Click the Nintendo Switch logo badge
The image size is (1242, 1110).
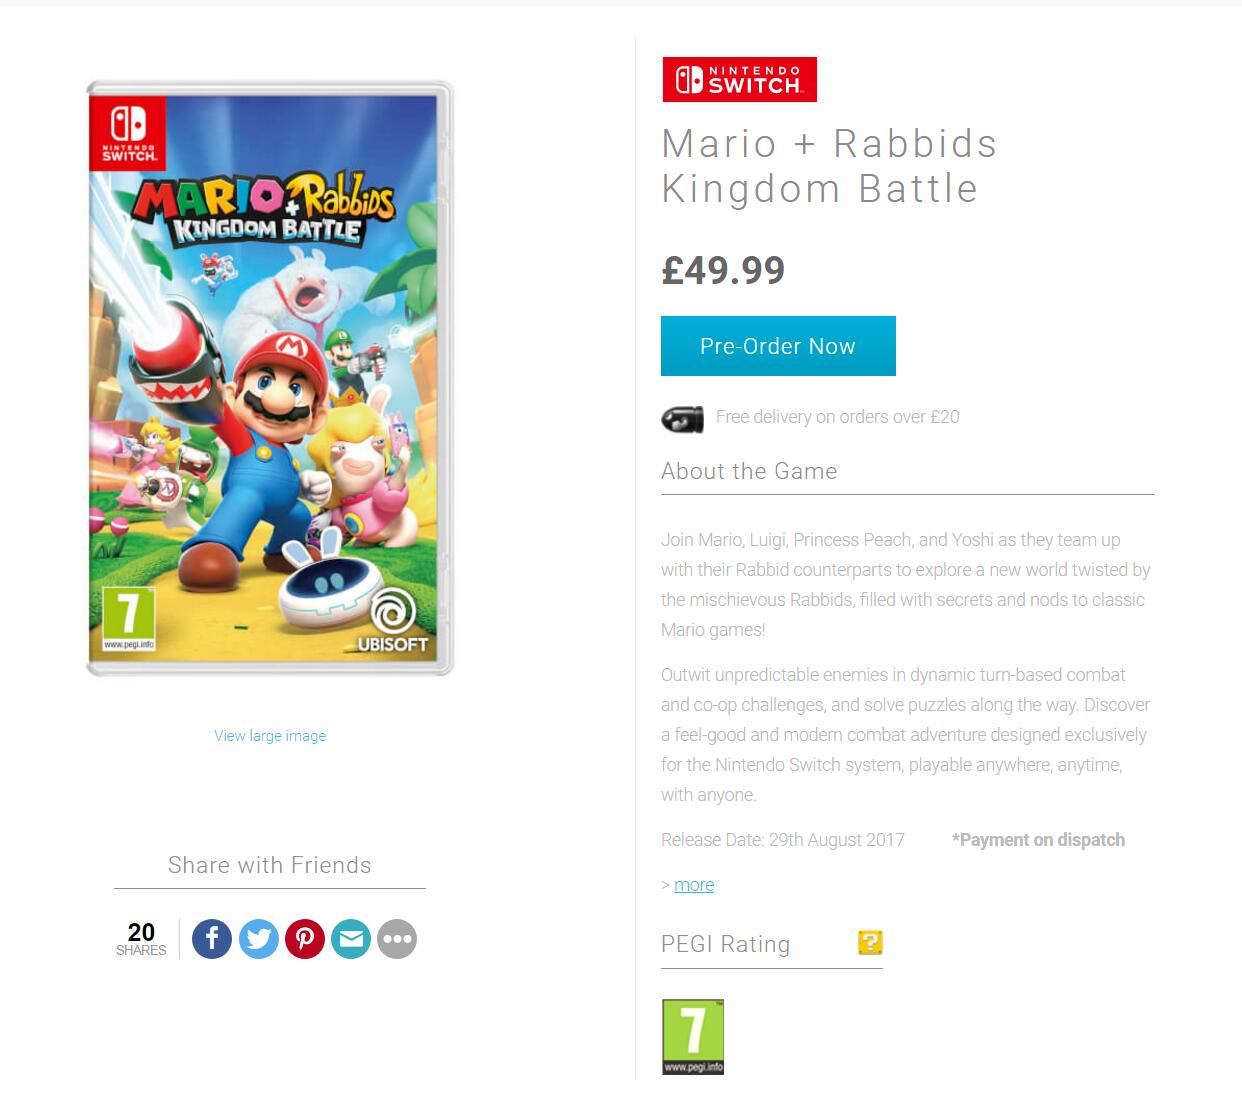pos(739,80)
